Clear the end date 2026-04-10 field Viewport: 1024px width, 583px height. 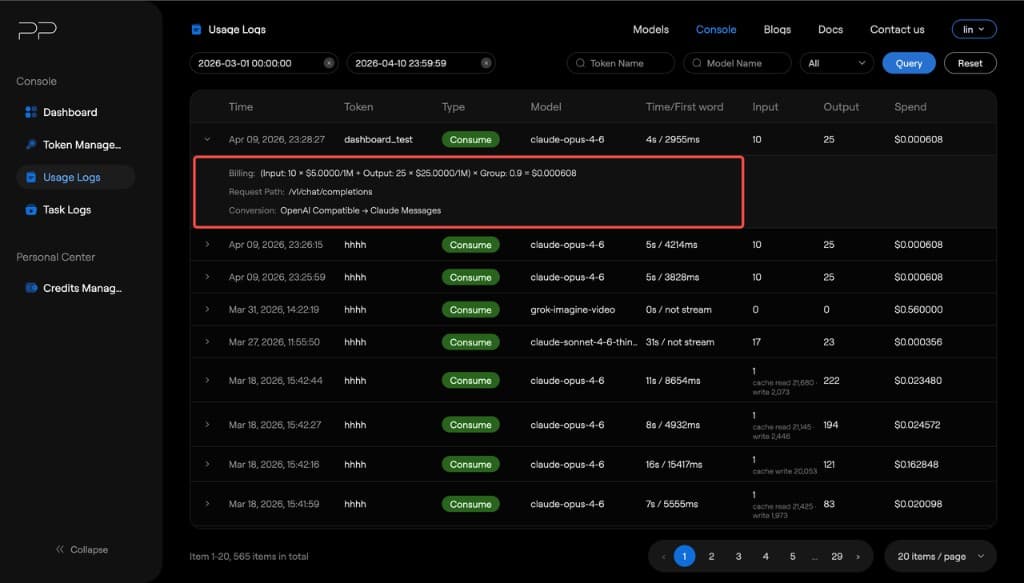click(486, 63)
